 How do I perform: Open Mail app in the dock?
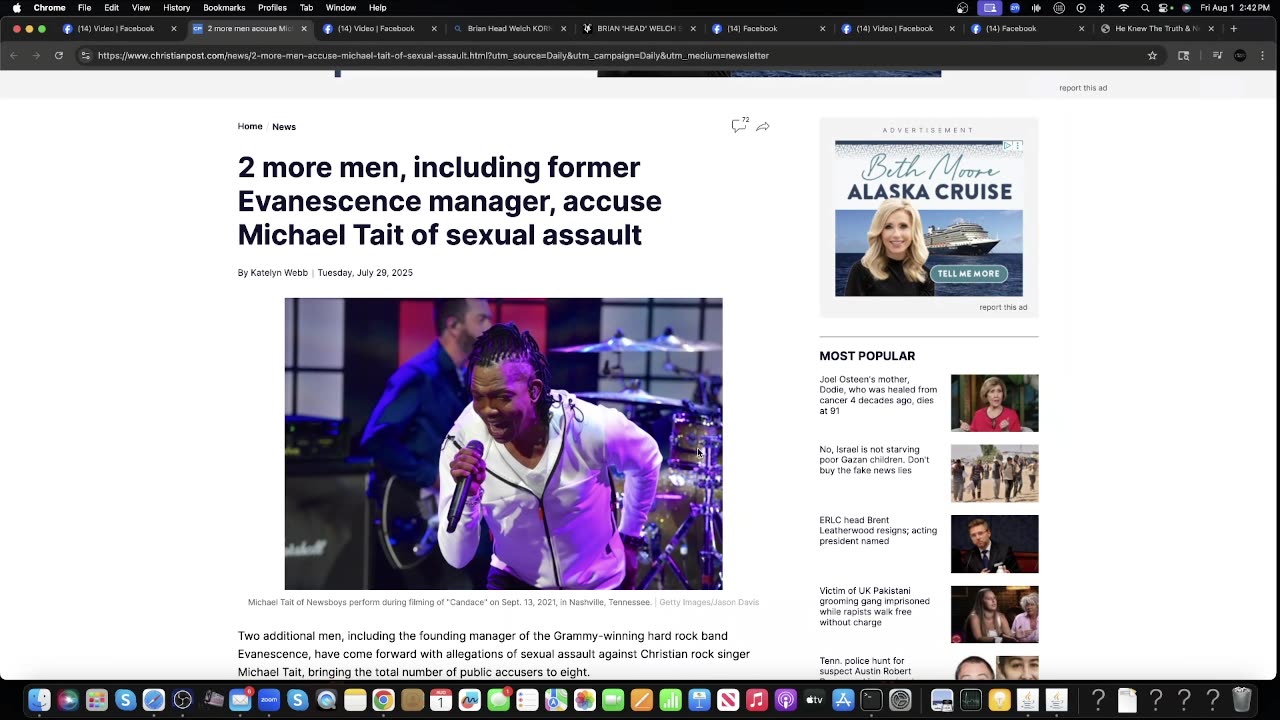240,700
